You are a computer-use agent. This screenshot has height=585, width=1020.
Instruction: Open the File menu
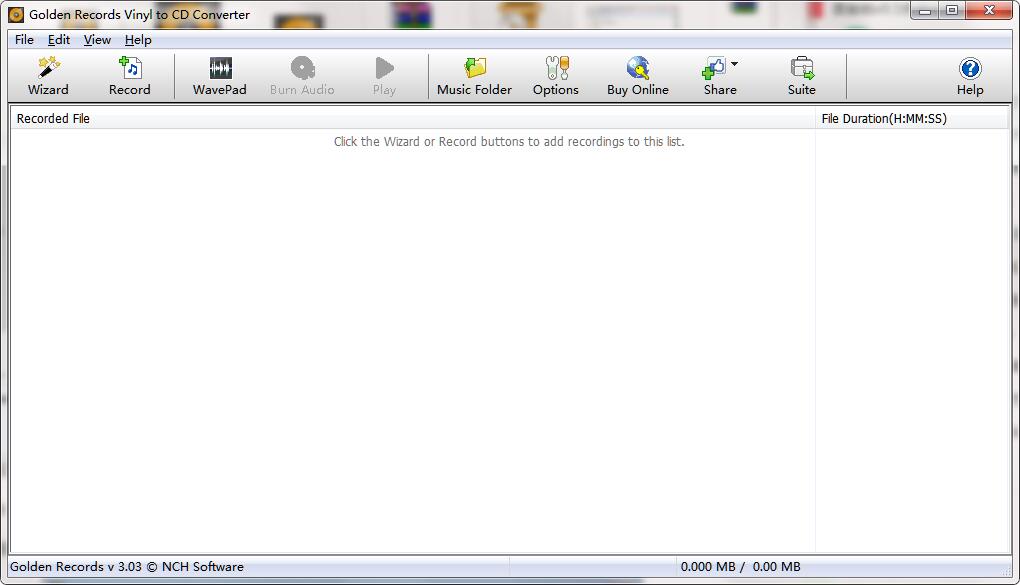(24, 40)
